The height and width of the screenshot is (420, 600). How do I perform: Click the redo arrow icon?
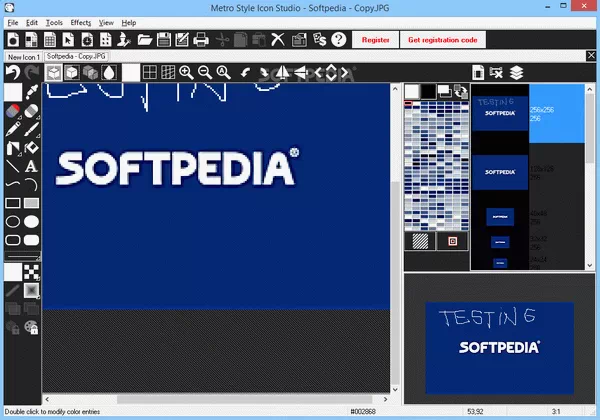pos(31,72)
